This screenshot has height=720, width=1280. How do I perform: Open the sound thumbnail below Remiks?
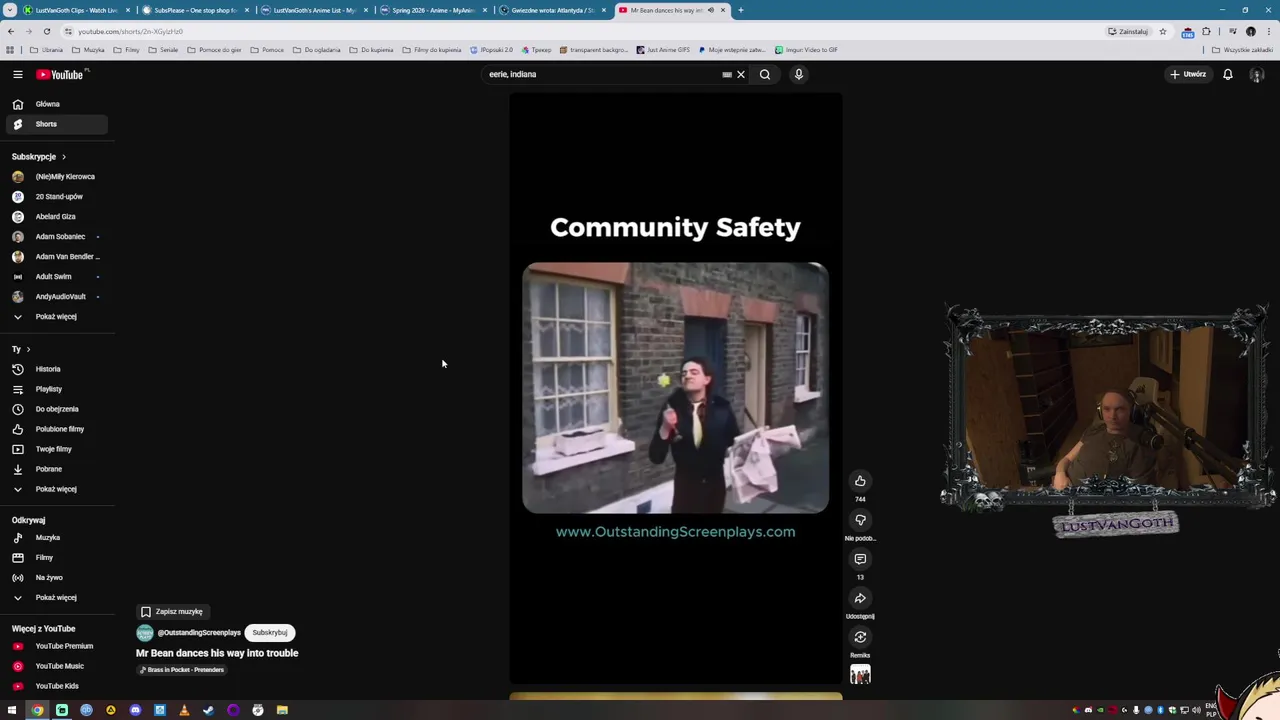point(860,675)
